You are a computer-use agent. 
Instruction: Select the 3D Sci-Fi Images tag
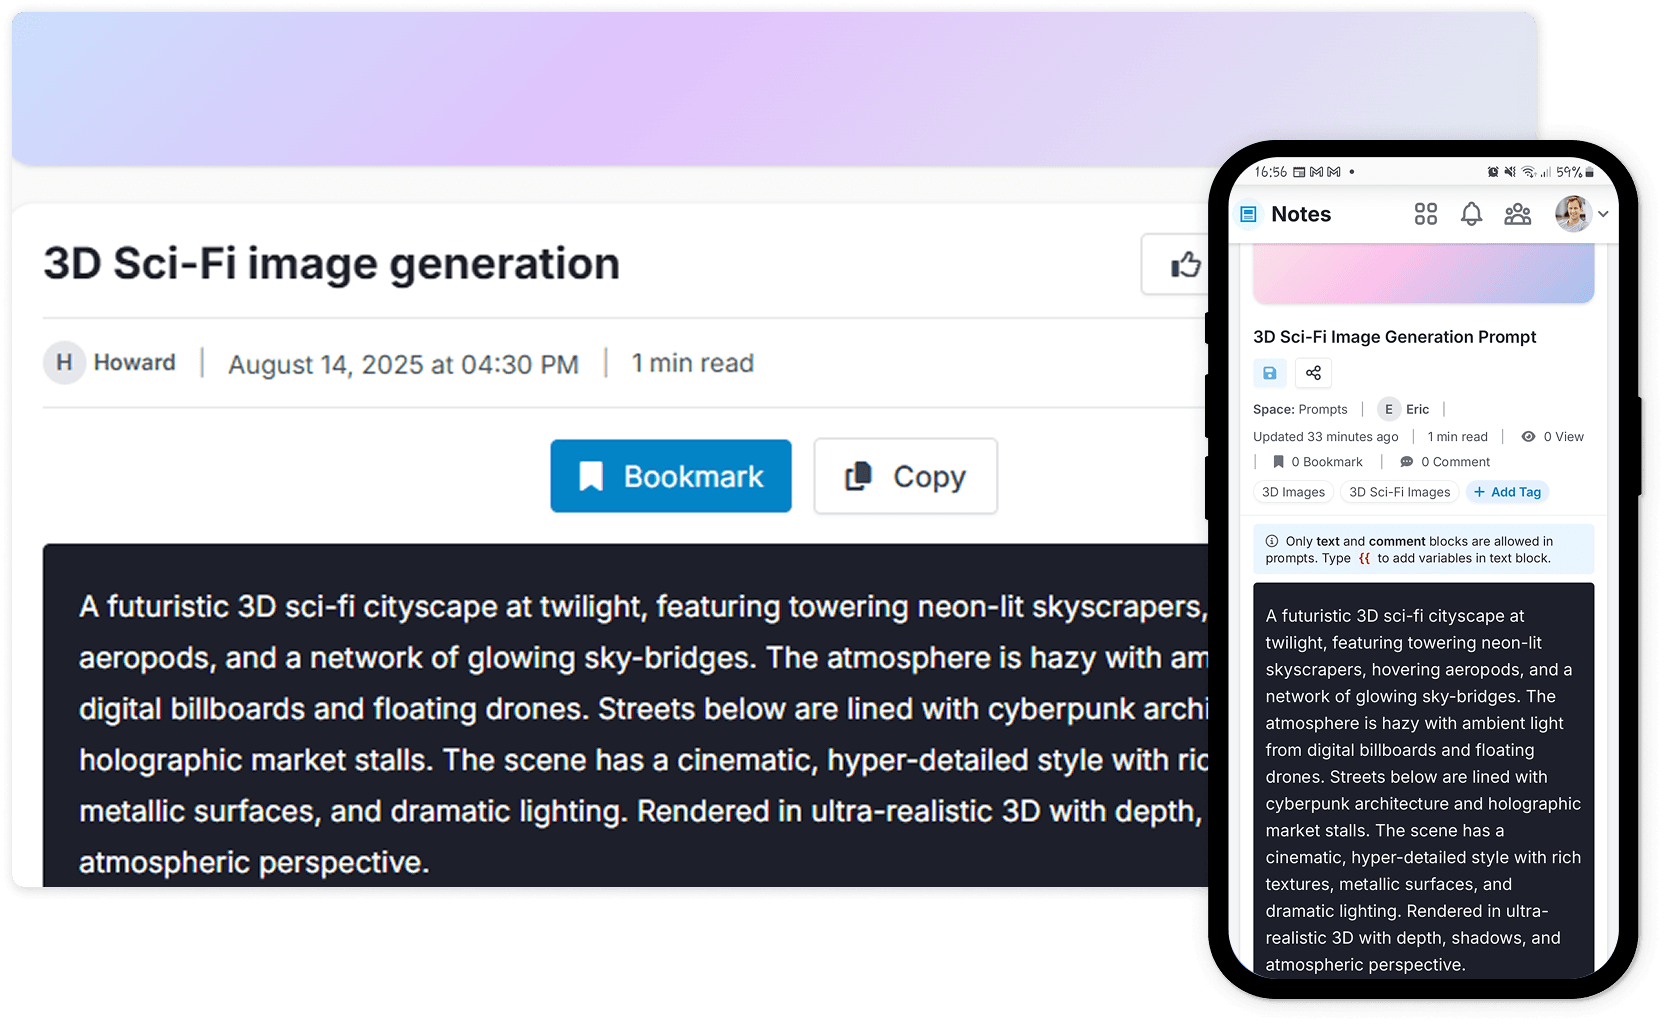tap(1399, 492)
